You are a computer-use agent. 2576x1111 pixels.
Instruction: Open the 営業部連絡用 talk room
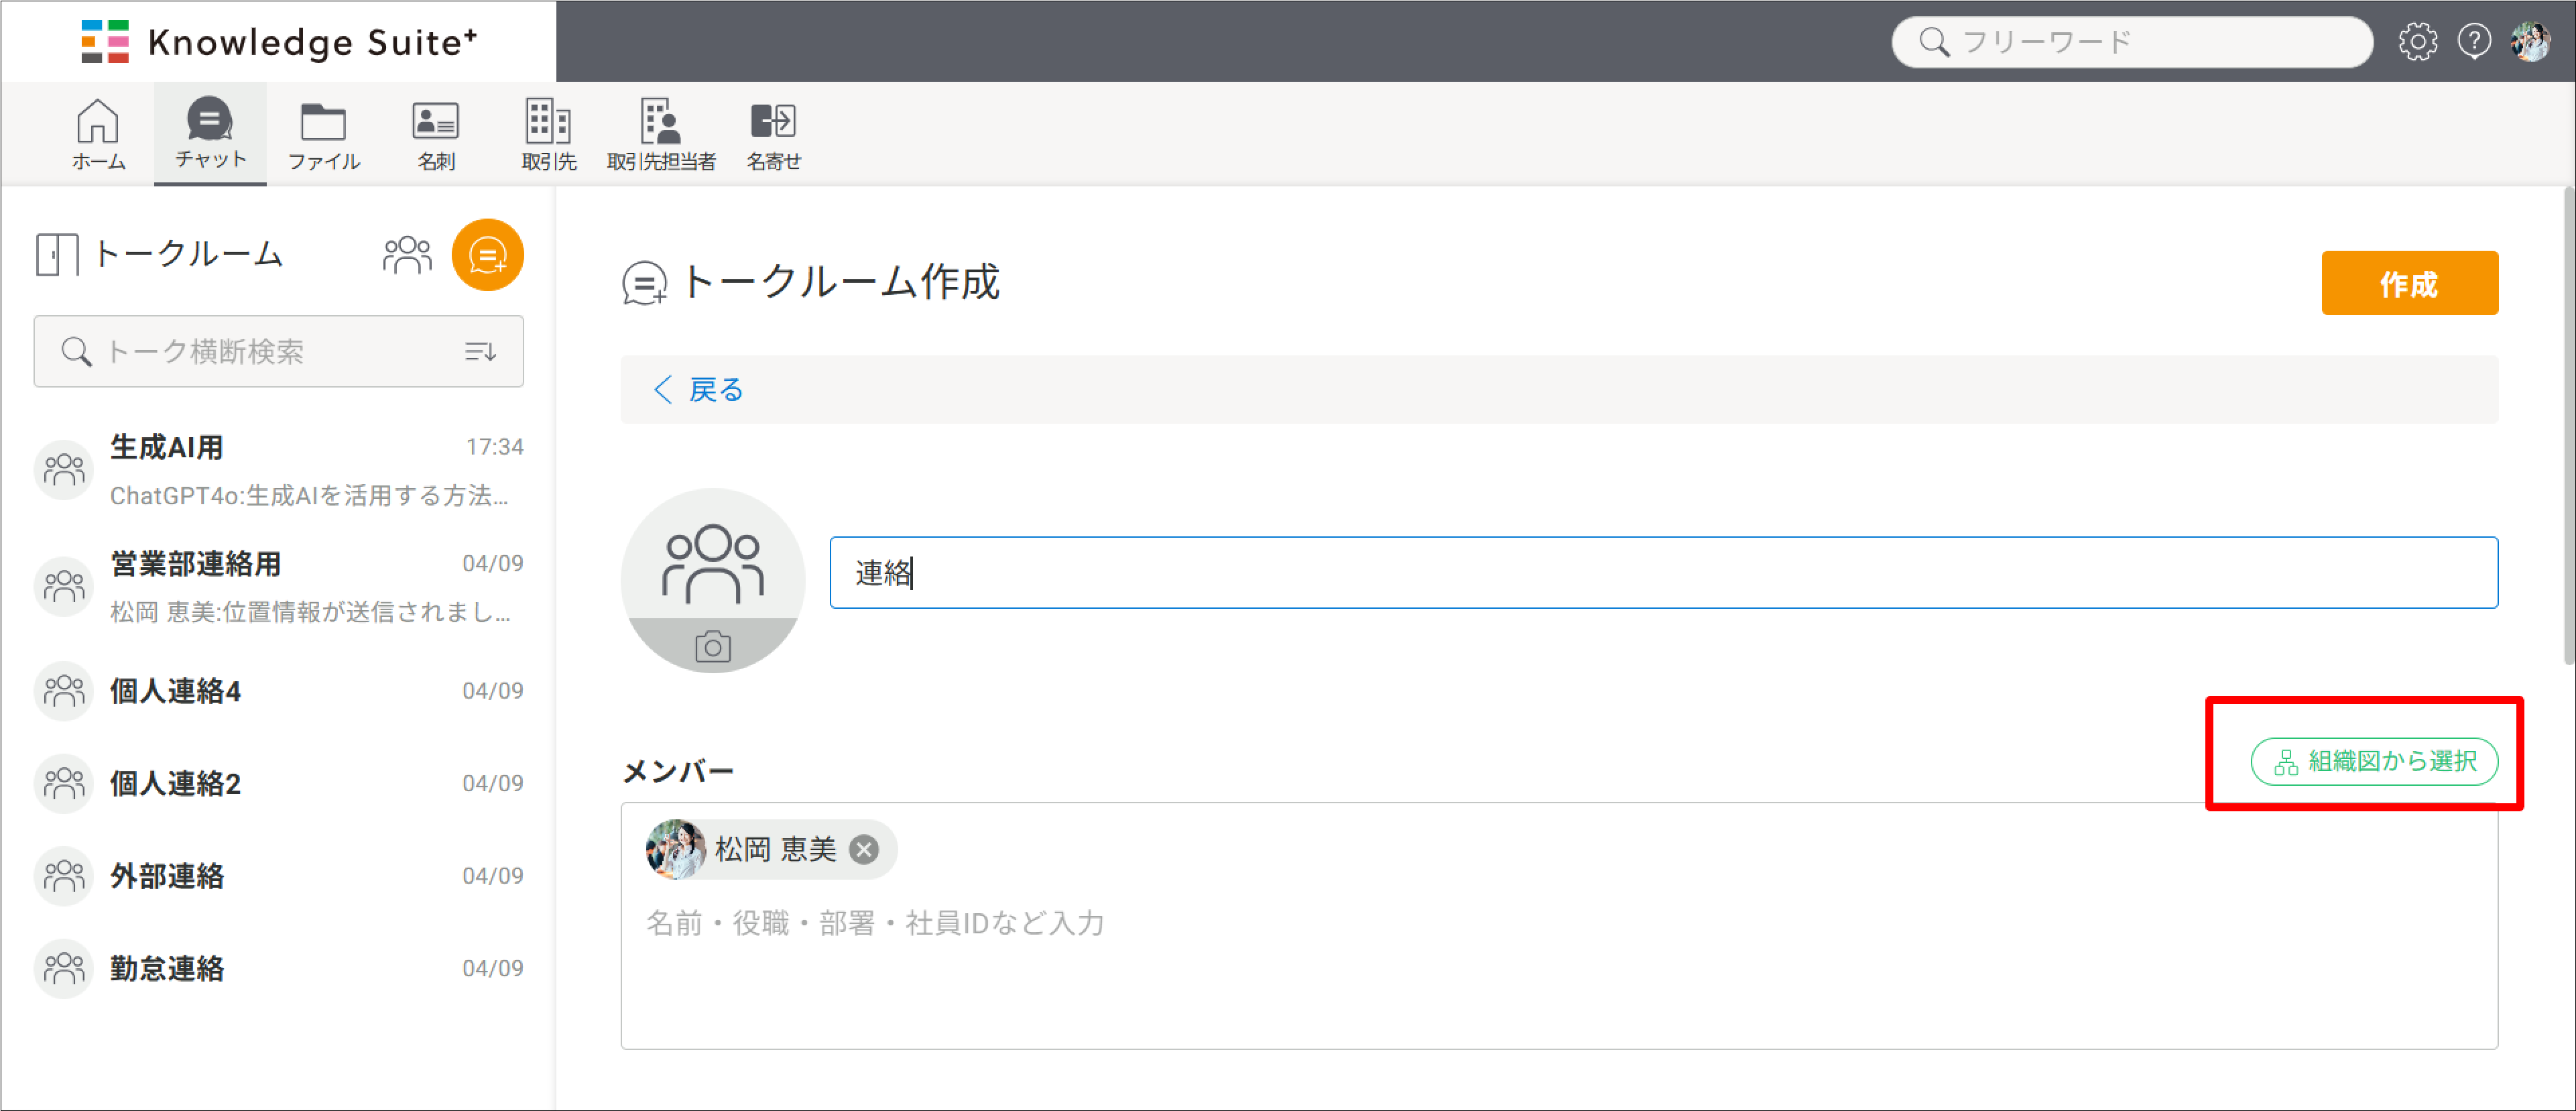point(278,586)
